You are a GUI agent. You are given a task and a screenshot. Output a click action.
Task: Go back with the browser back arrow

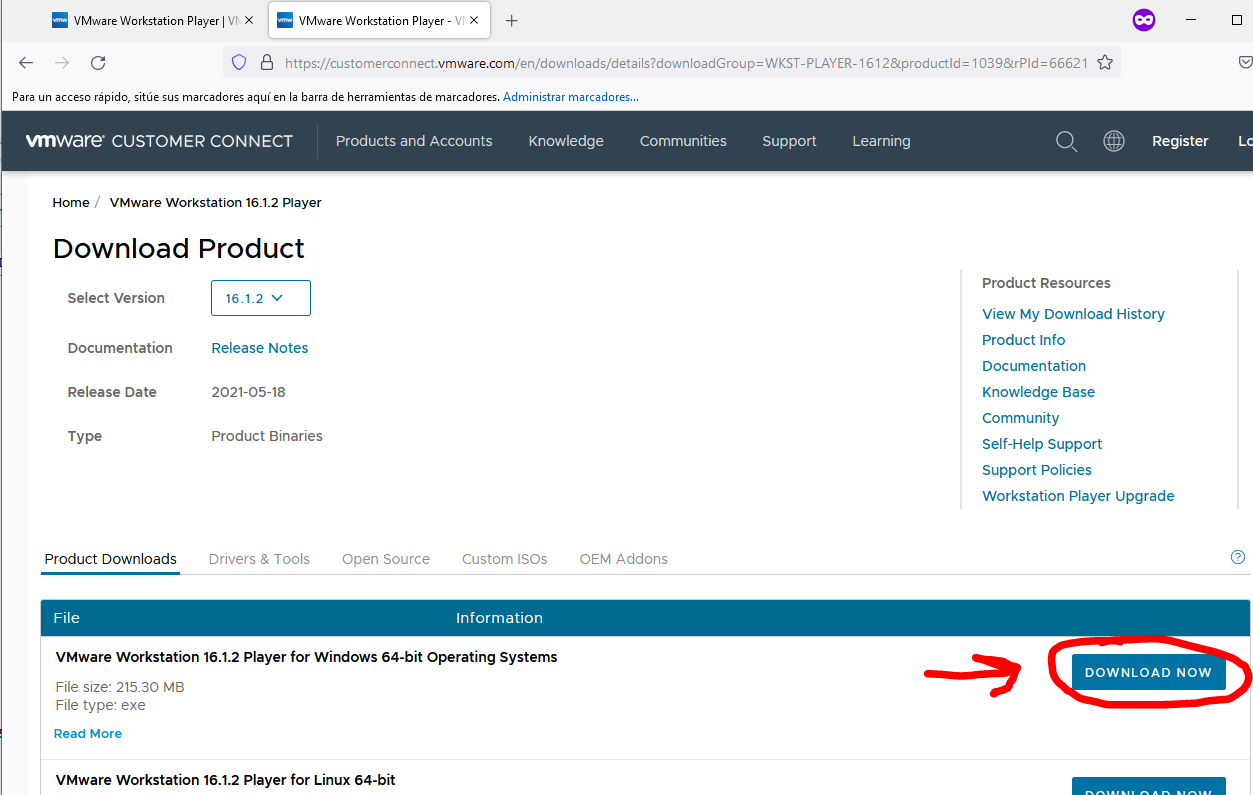coord(26,62)
